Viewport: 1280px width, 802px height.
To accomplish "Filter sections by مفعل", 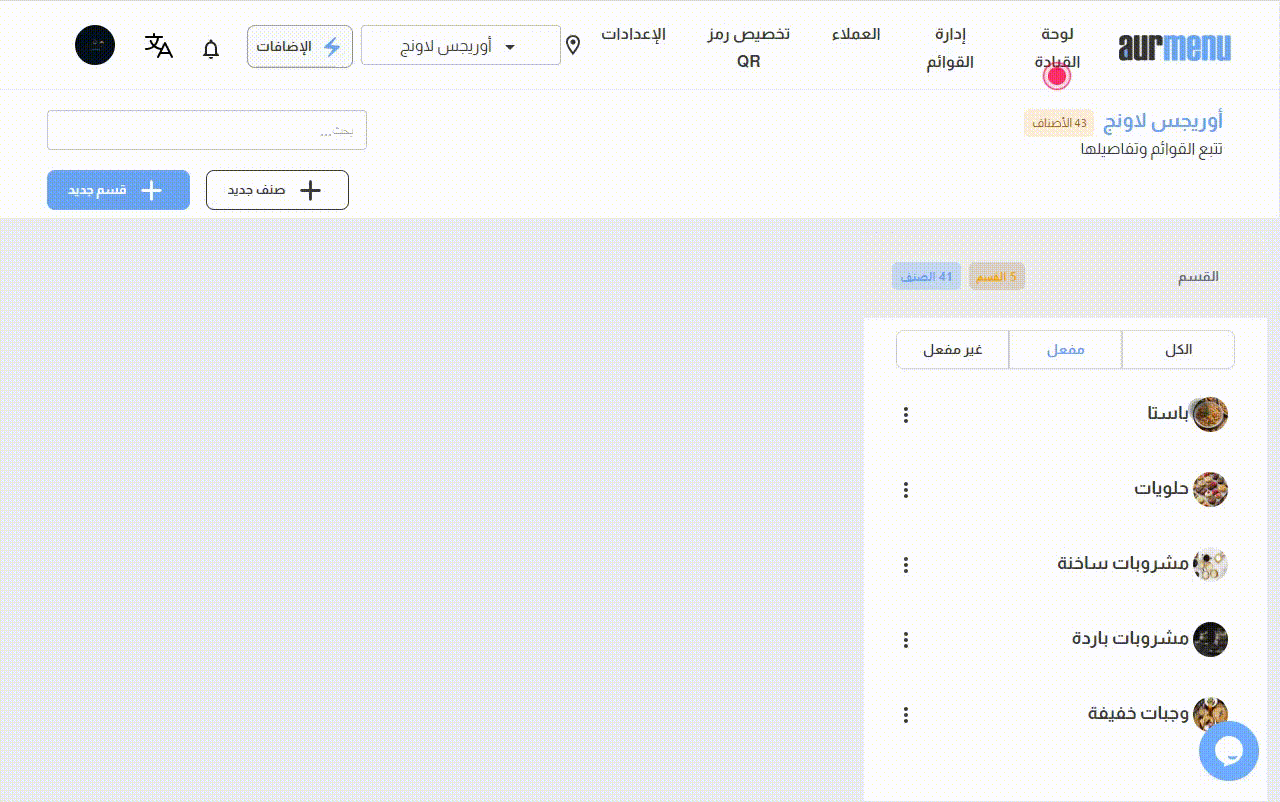I will (x=1065, y=350).
